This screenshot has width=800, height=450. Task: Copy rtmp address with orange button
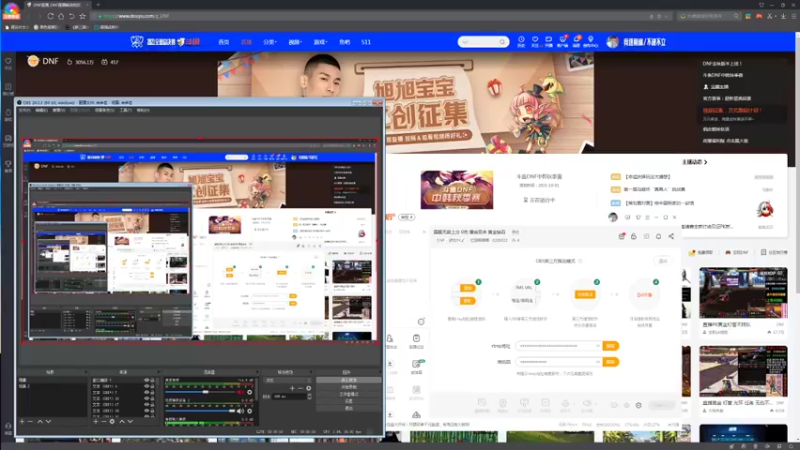[x=610, y=346]
